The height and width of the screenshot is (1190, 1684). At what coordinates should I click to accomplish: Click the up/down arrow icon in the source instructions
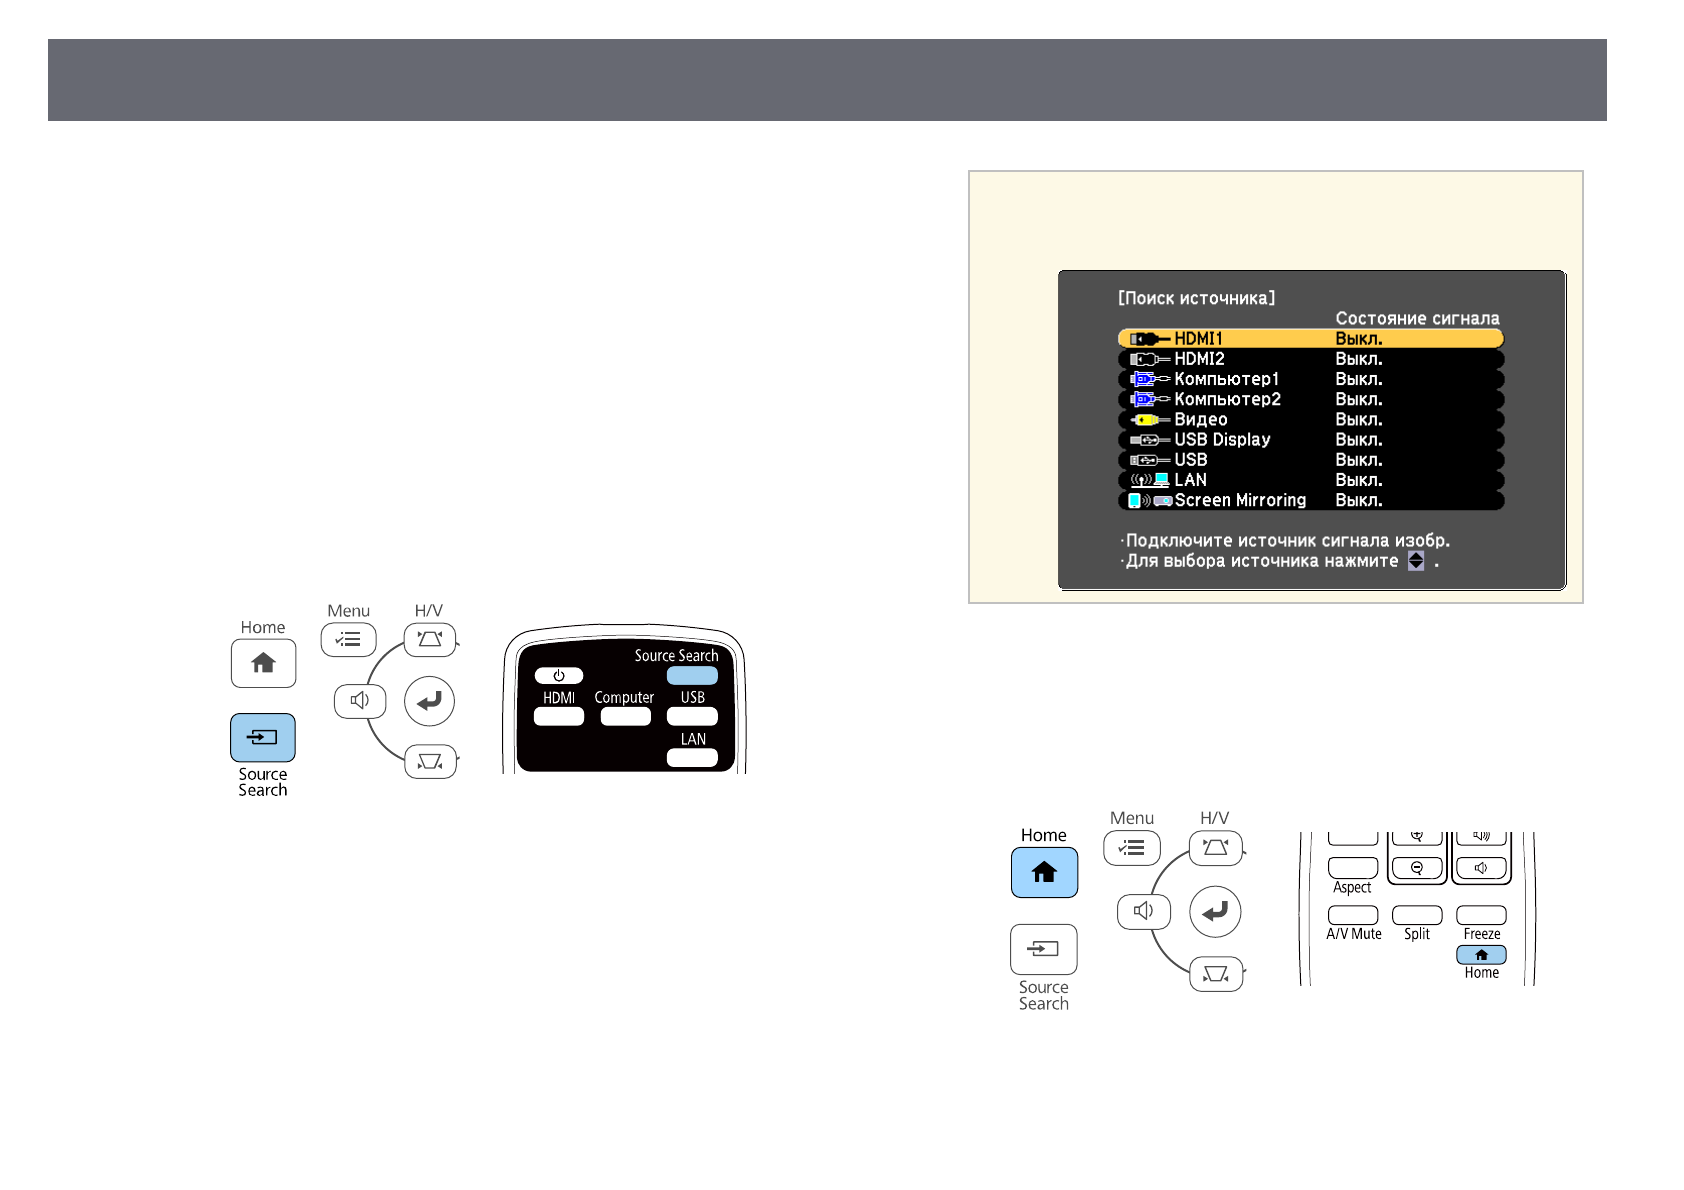(1415, 561)
